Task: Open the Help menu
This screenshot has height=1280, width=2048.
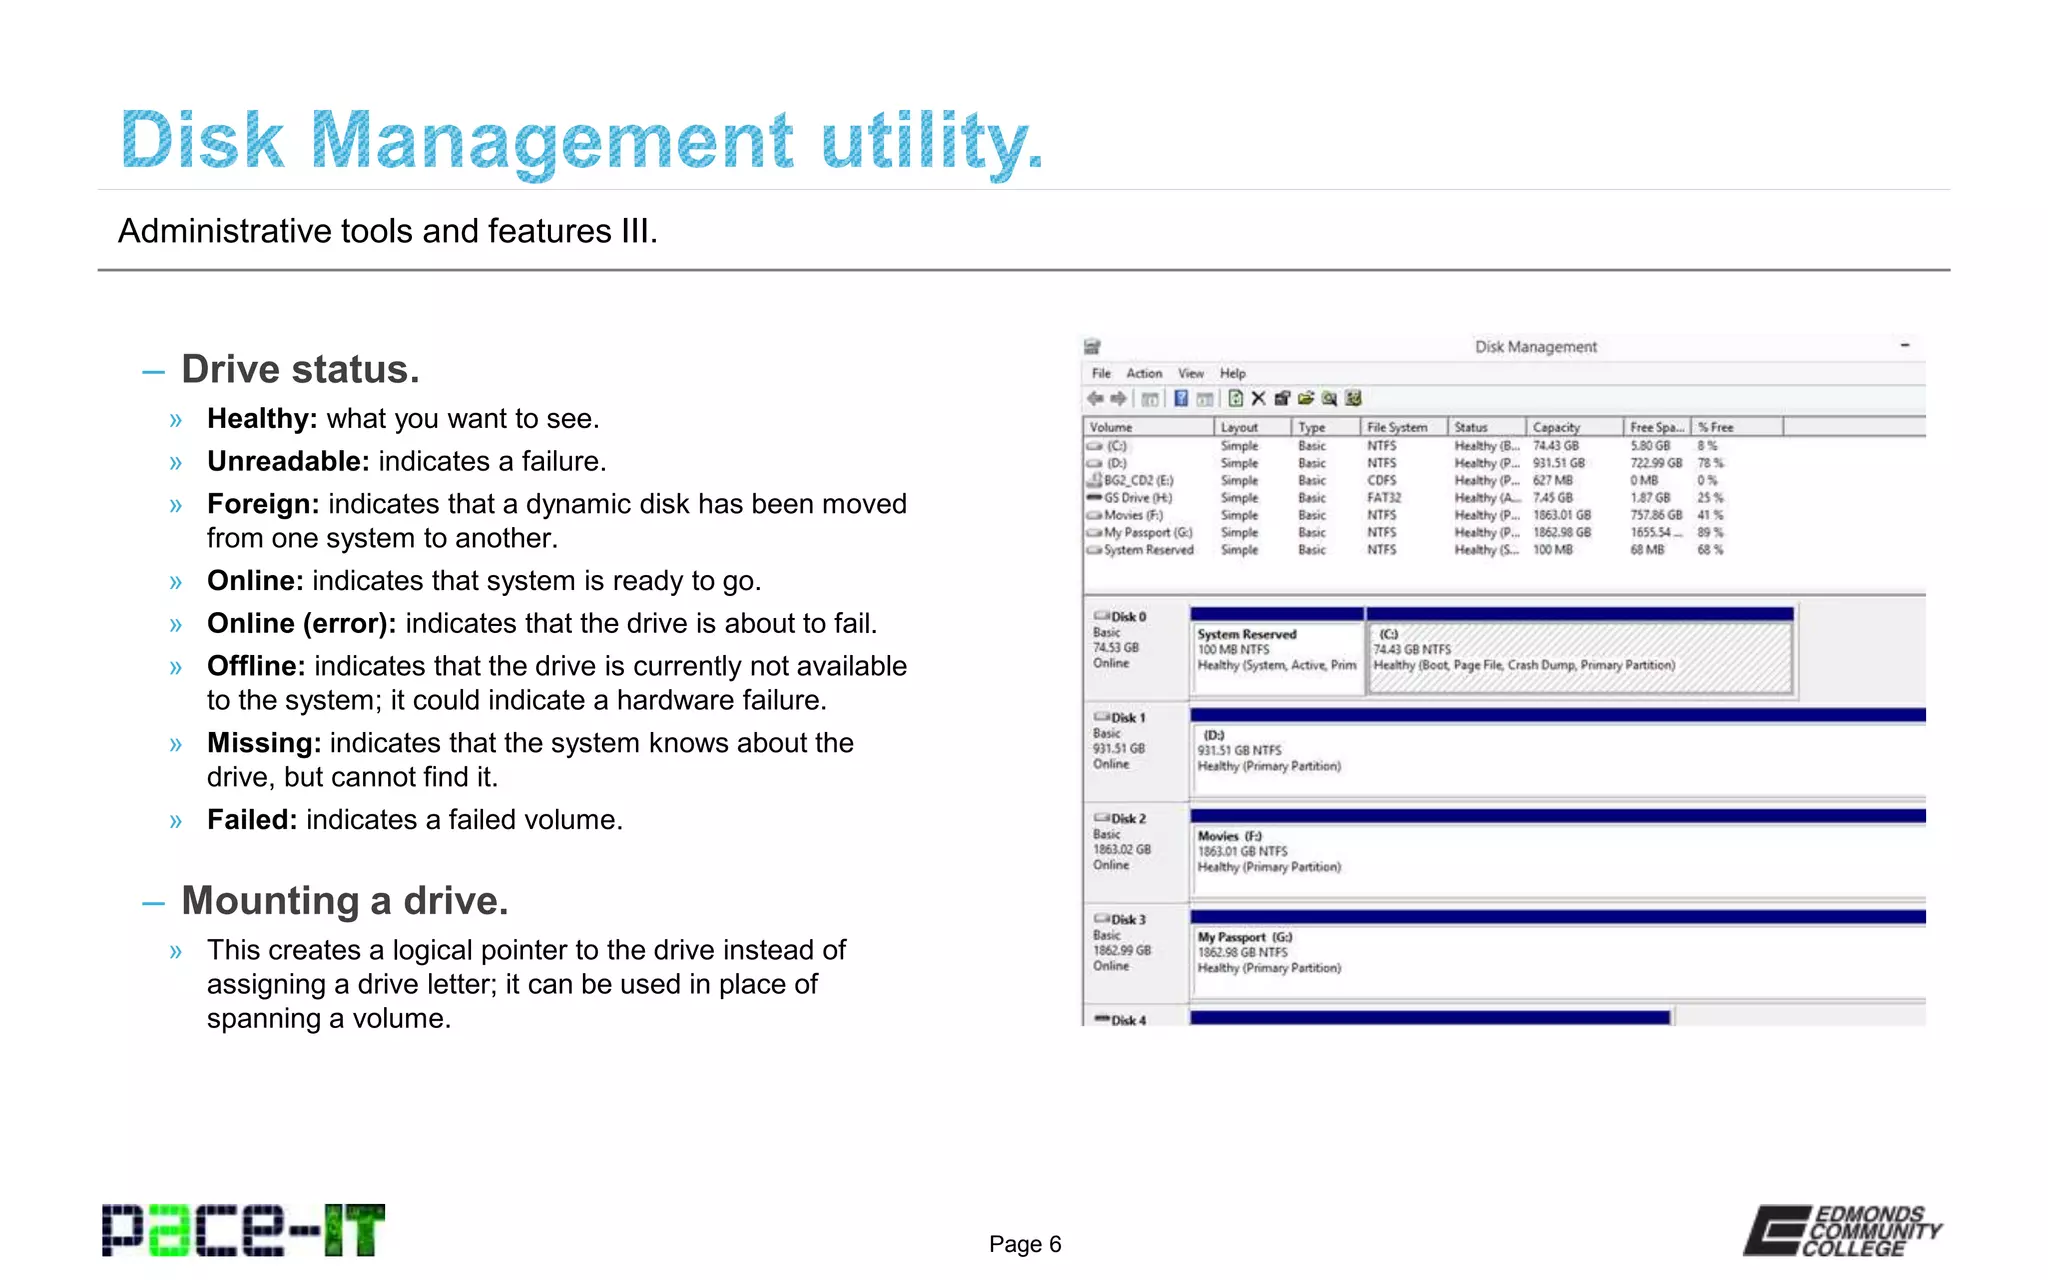Action: click(1233, 373)
